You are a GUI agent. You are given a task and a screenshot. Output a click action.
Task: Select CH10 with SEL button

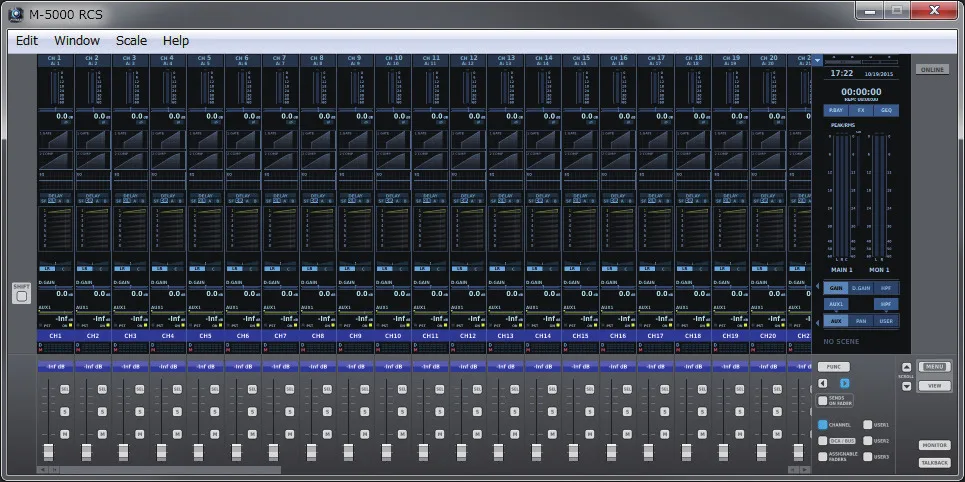point(402,389)
